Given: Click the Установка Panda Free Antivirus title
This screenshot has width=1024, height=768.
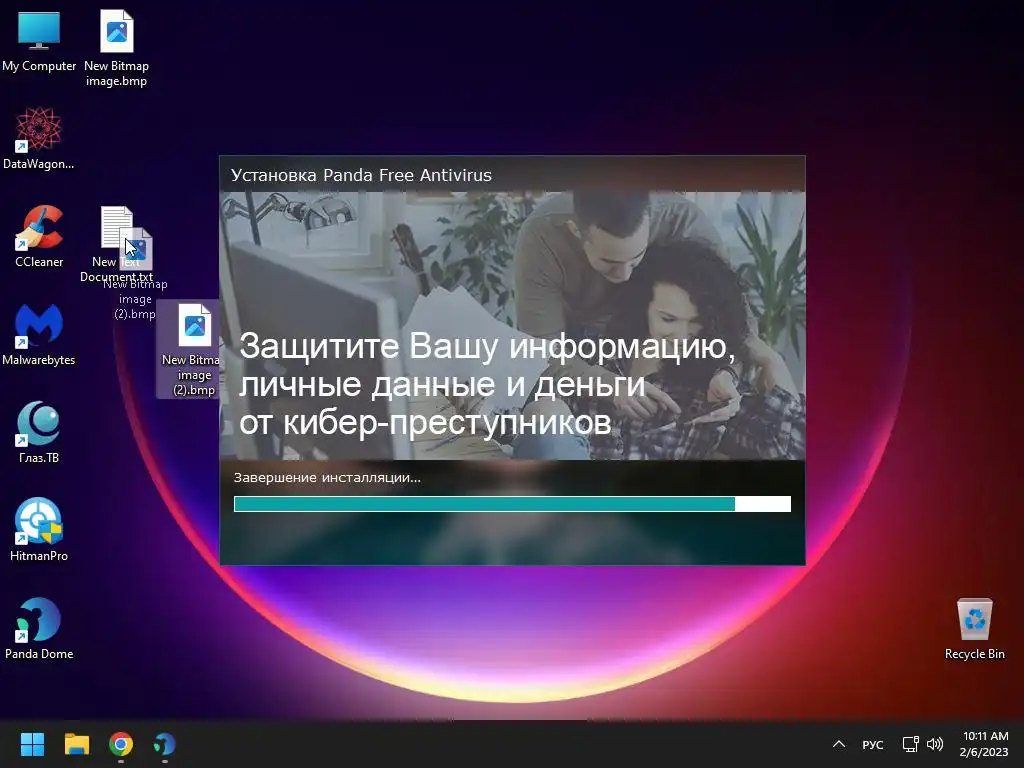Looking at the screenshot, I should tap(361, 175).
